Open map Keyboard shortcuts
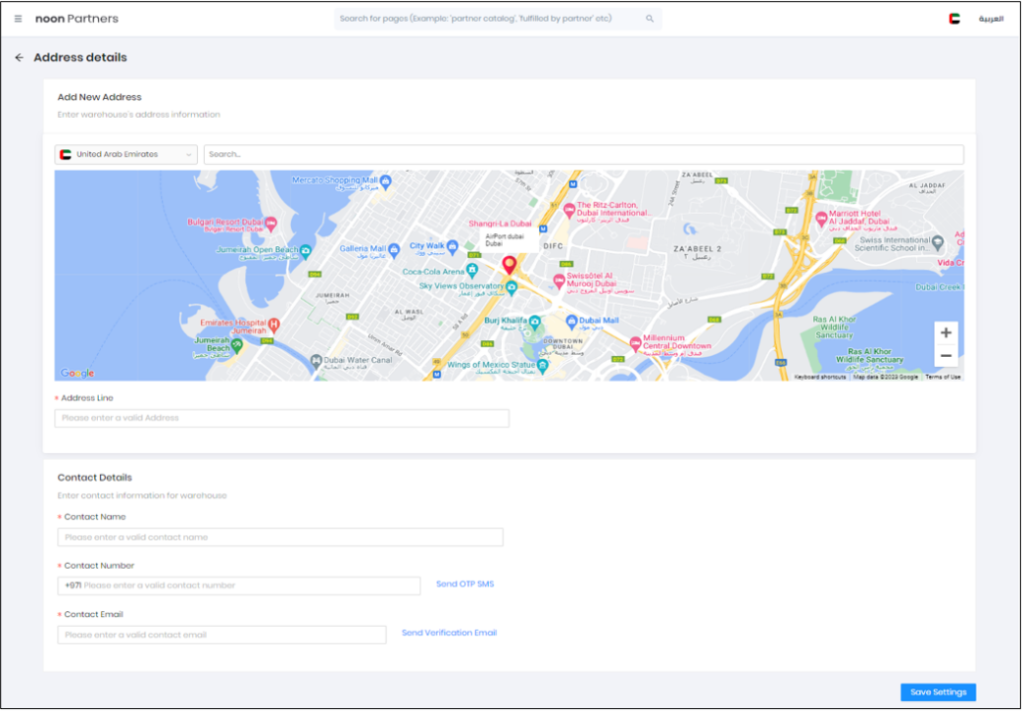The image size is (1024, 712). [x=820, y=377]
